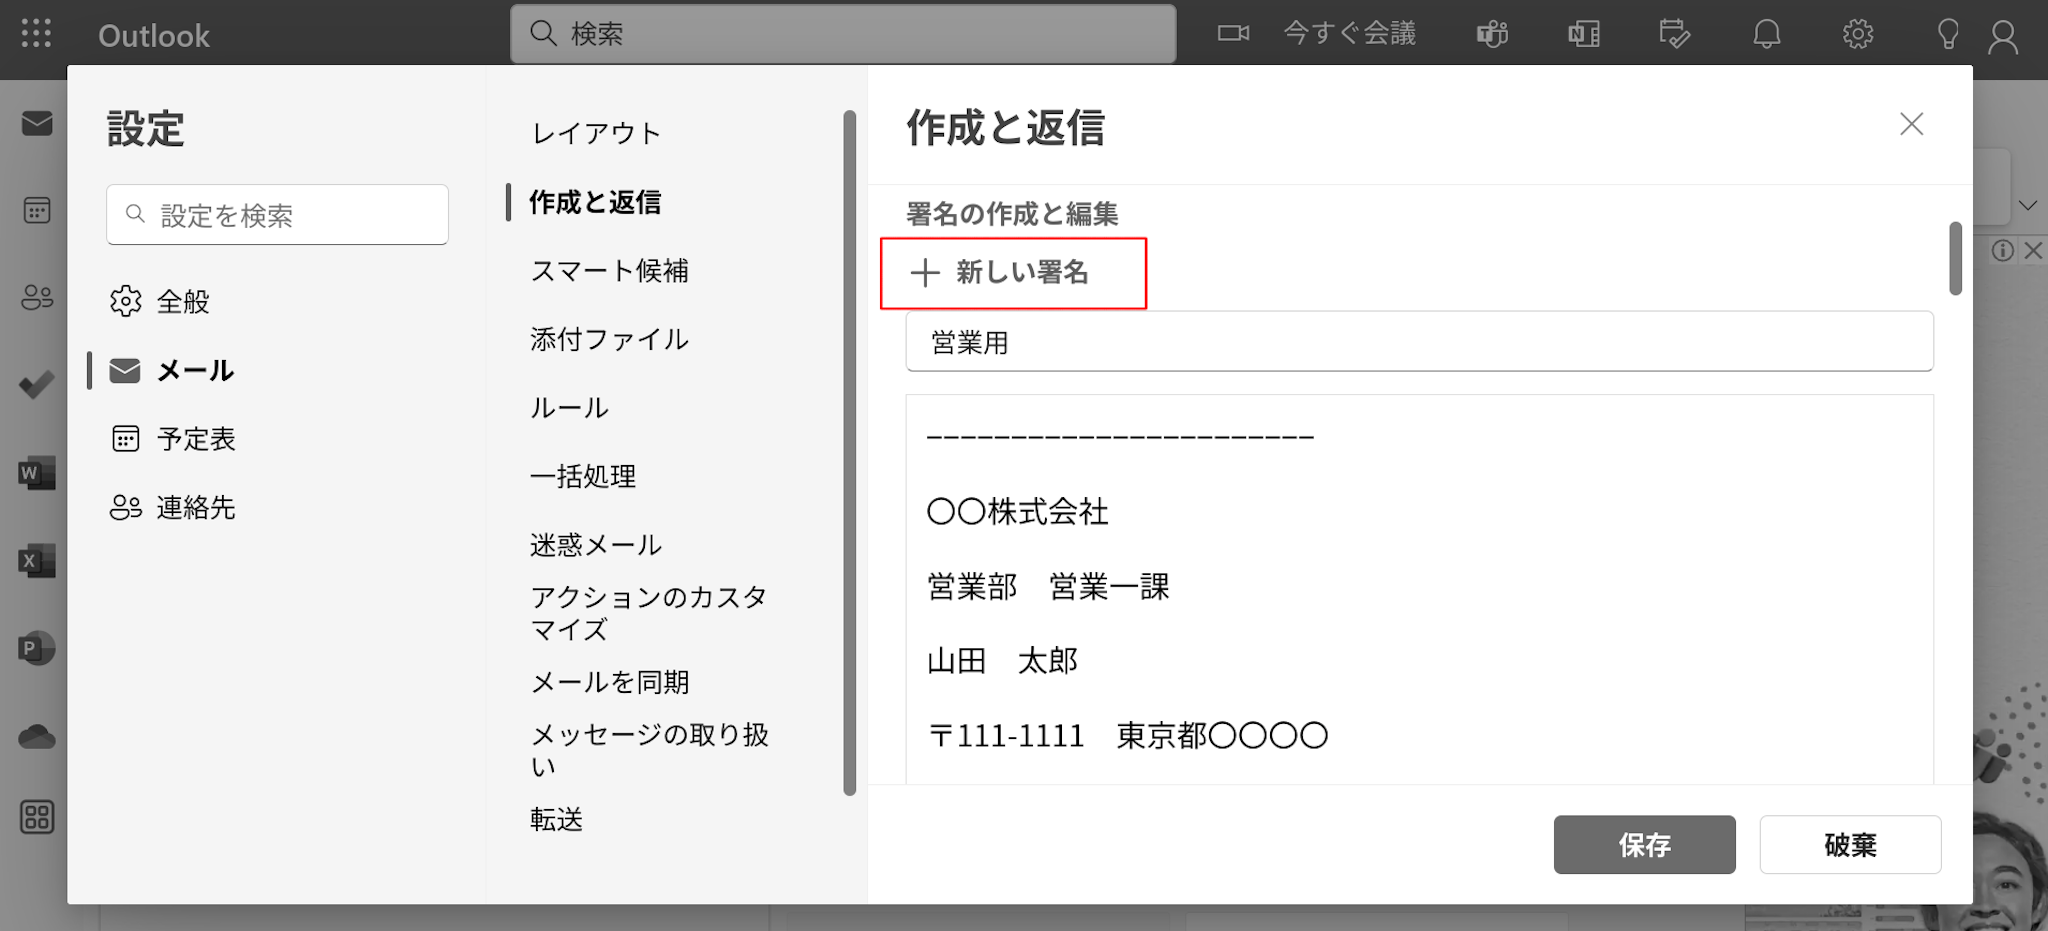Click the 保存 button

(x=1644, y=845)
